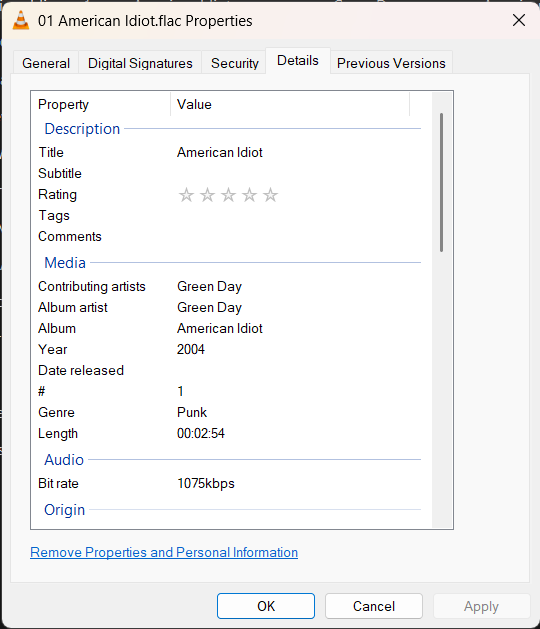Open the Digital Signatures tab
Viewport: 540px width, 629px height.
[x=140, y=63]
